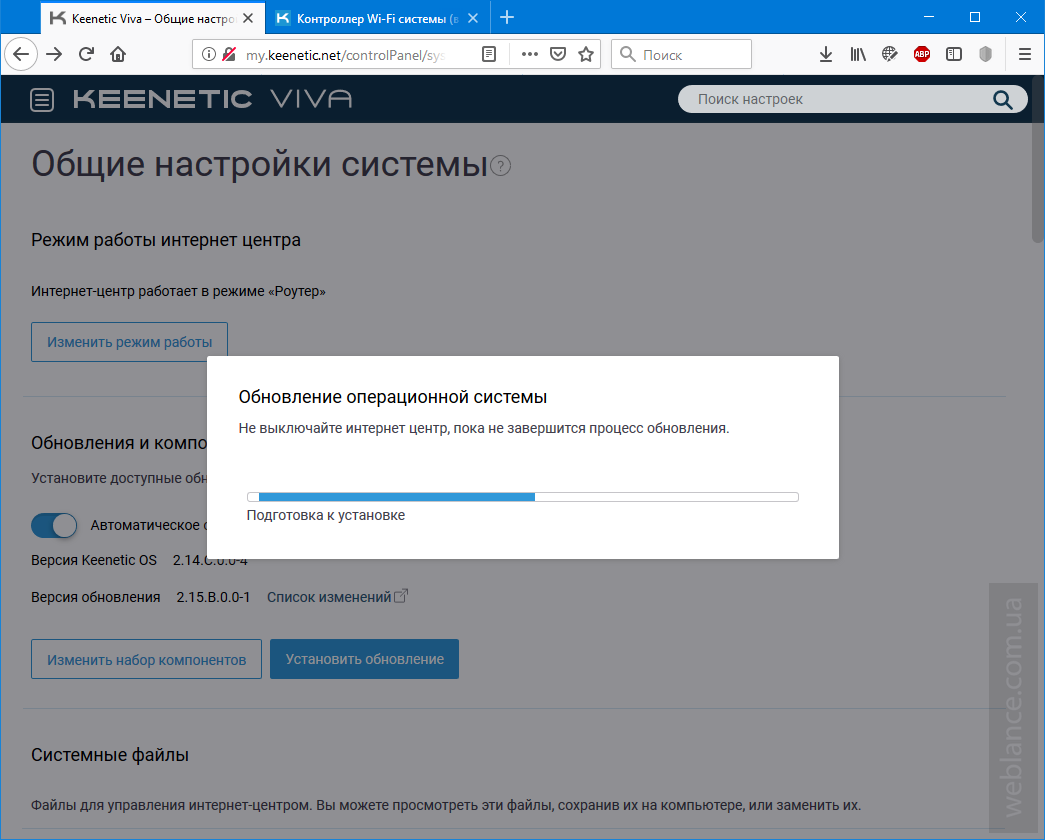Close the Keenetic Viva tab

[x=248, y=19]
